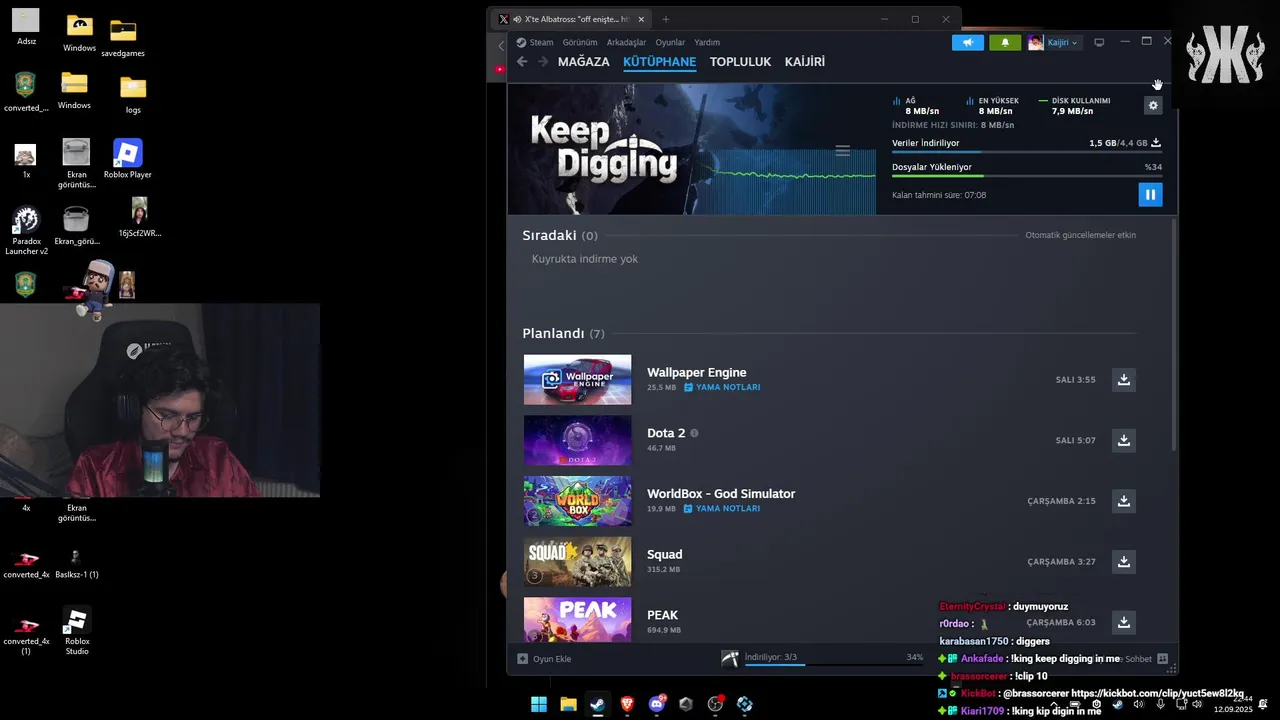
Task: Download the Dota 2 update now
Action: pyautogui.click(x=1124, y=440)
